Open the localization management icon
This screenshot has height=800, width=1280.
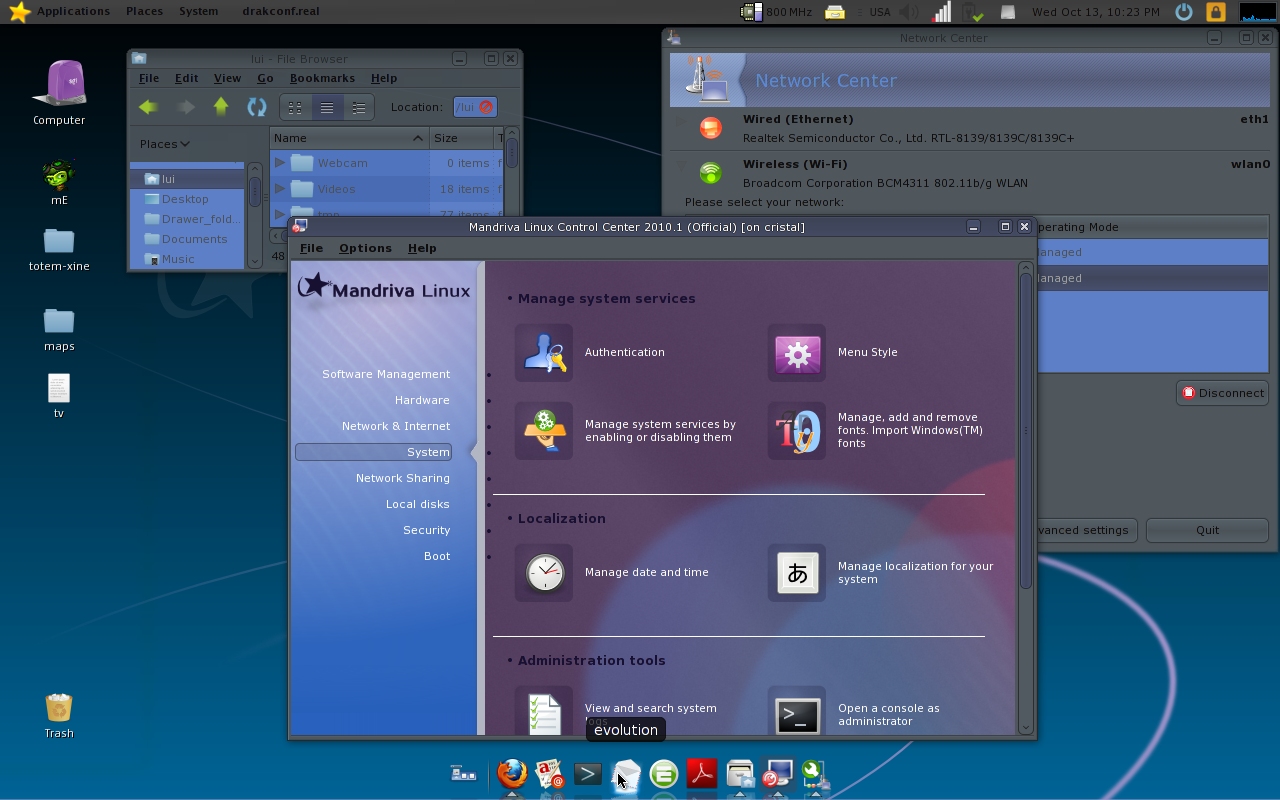click(x=797, y=573)
